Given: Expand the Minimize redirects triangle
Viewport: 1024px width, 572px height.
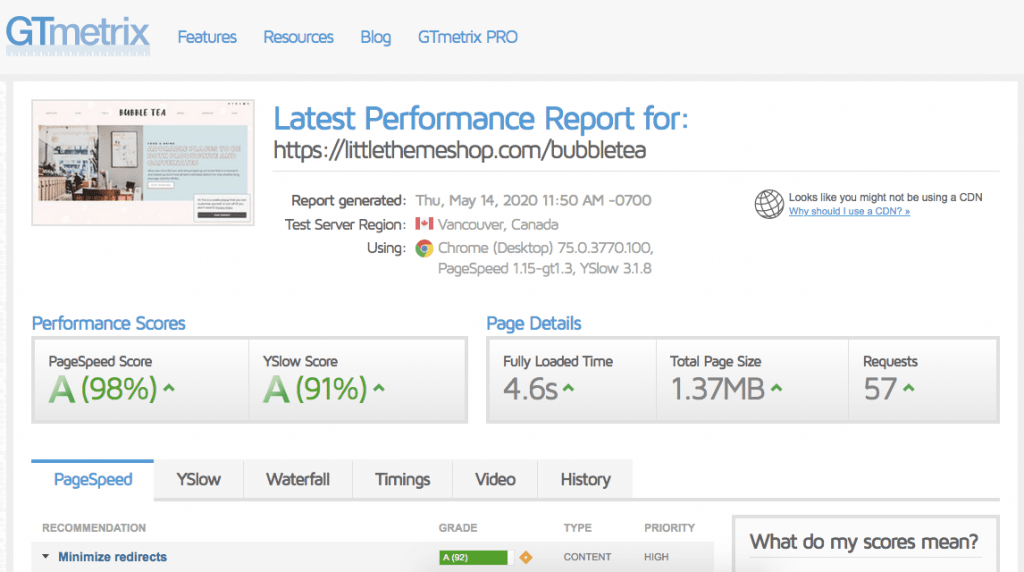Looking at the screenshot, I should tap(45, 556).
